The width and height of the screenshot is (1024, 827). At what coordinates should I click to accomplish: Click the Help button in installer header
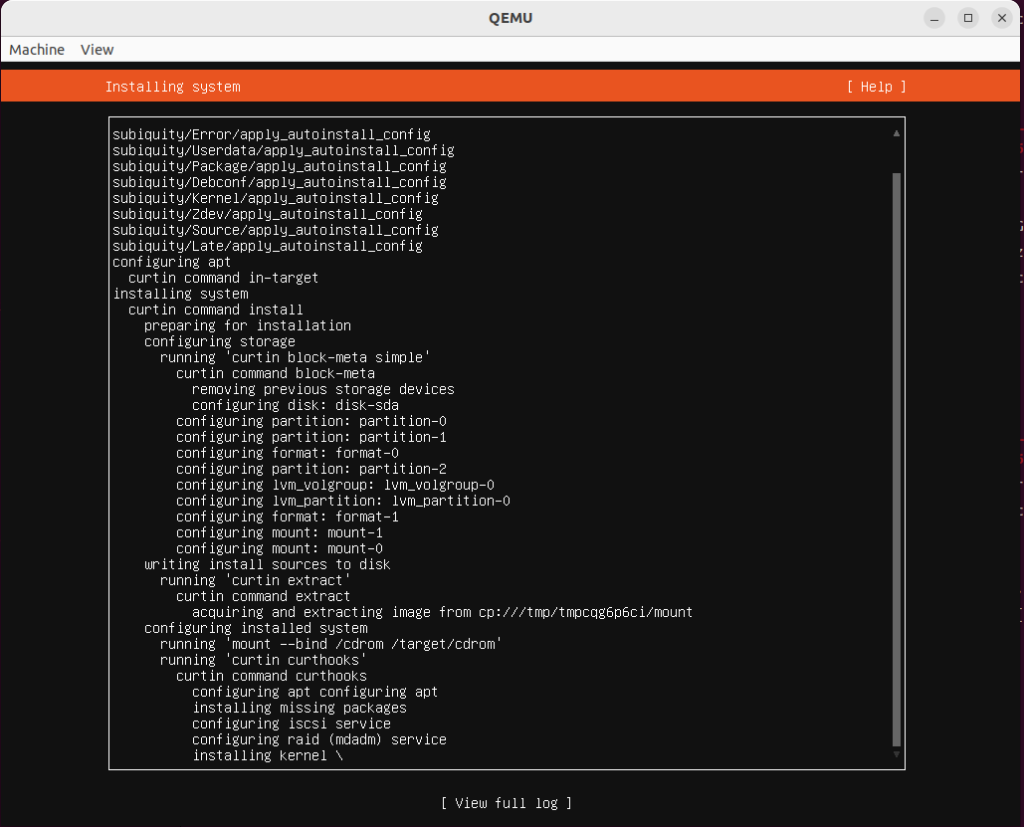click(x=876, y=87)
